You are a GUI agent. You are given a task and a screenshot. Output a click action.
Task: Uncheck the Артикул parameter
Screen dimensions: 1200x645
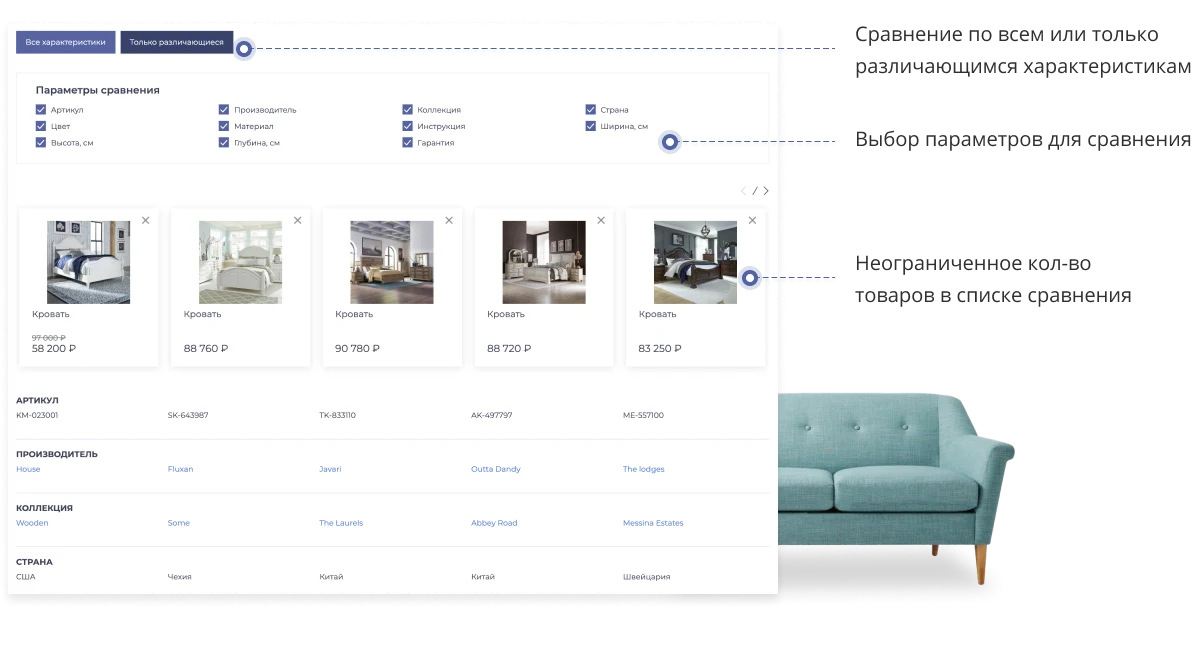(x=41, y=110)
